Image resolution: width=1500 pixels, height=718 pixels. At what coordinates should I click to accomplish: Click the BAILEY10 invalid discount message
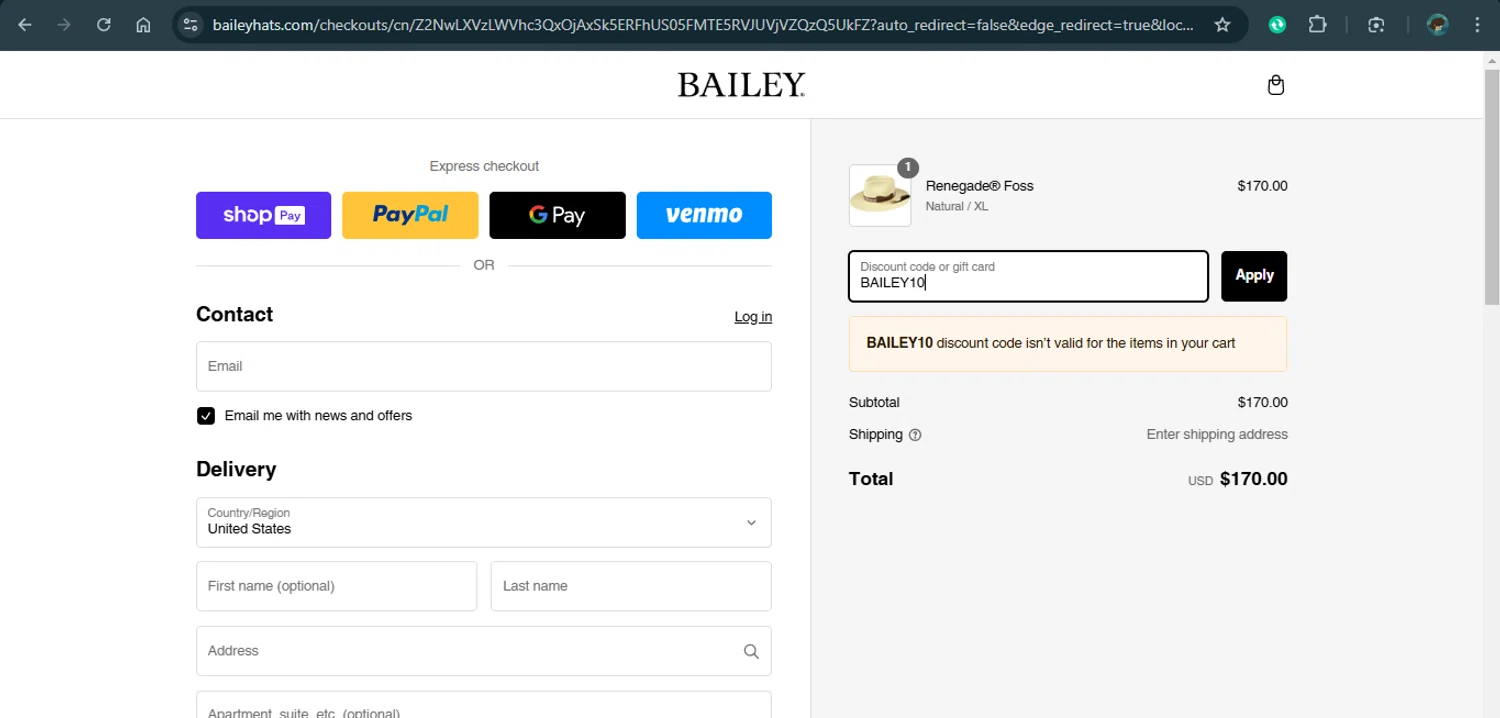pos(1068,344)
